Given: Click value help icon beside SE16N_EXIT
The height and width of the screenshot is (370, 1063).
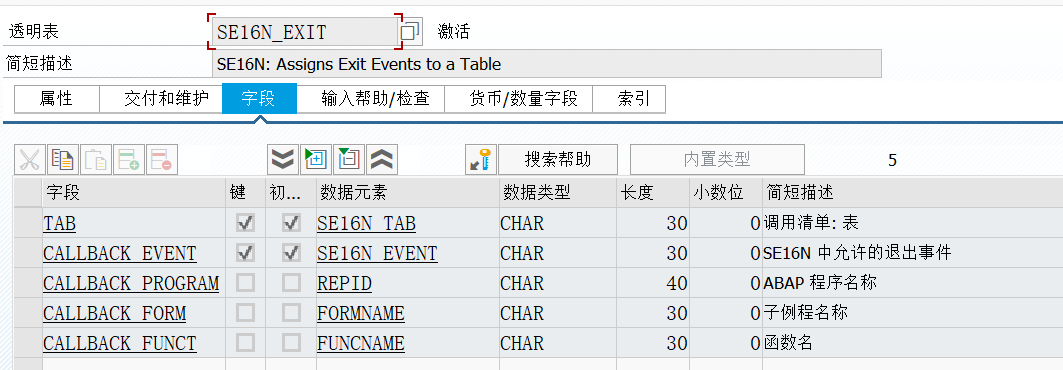Looking at the screenshot, I should [411, 32].
